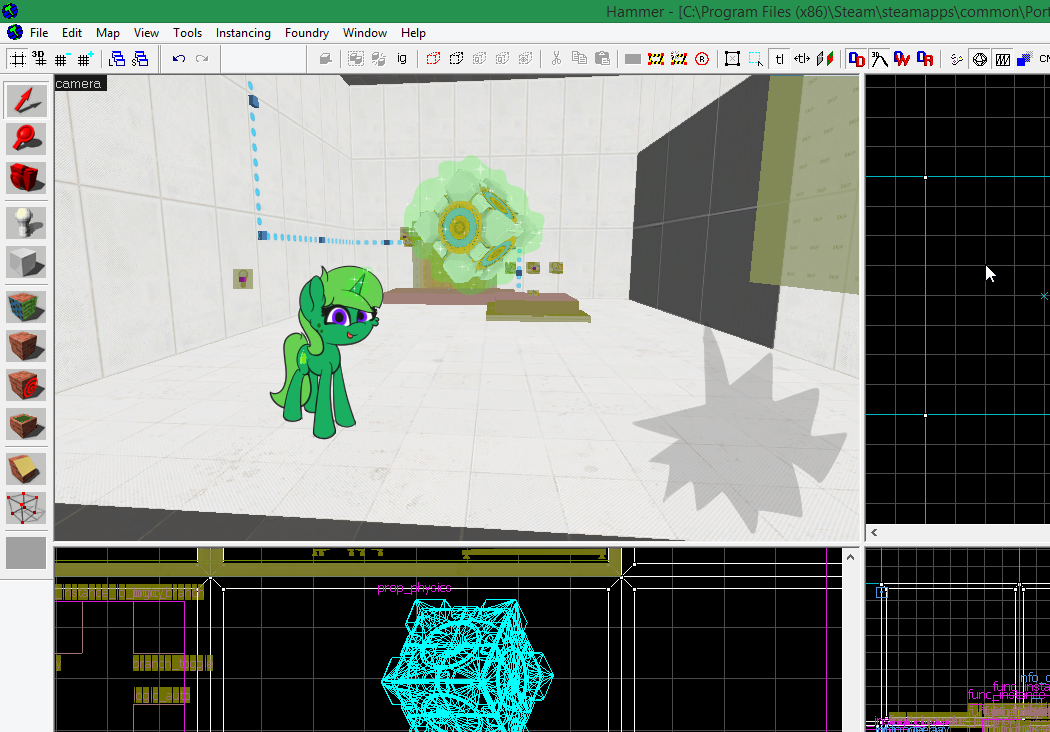Open the Window menu
The width and height of the screenshot is (1050, 732).
[364, 33]
